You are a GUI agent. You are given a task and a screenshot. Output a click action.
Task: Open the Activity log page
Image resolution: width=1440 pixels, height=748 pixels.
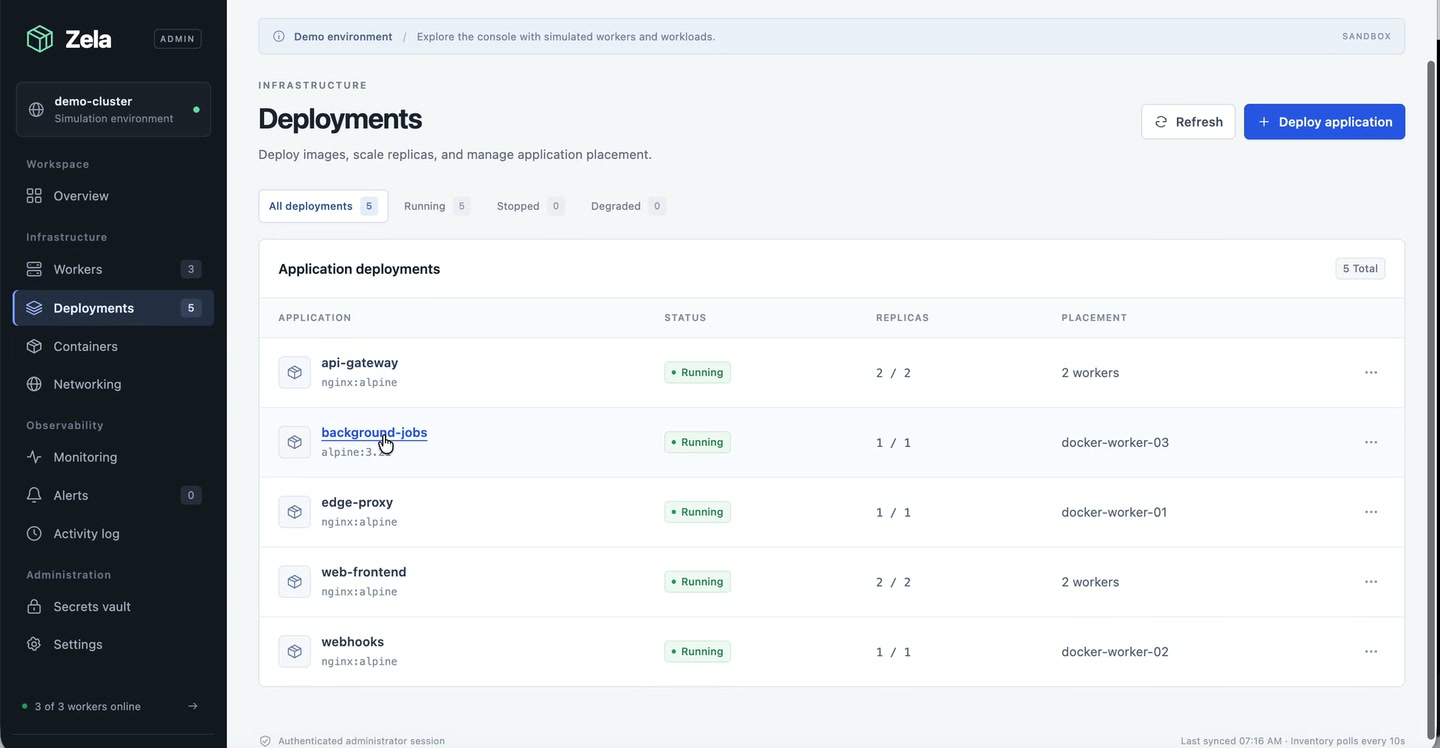(113, 534)
